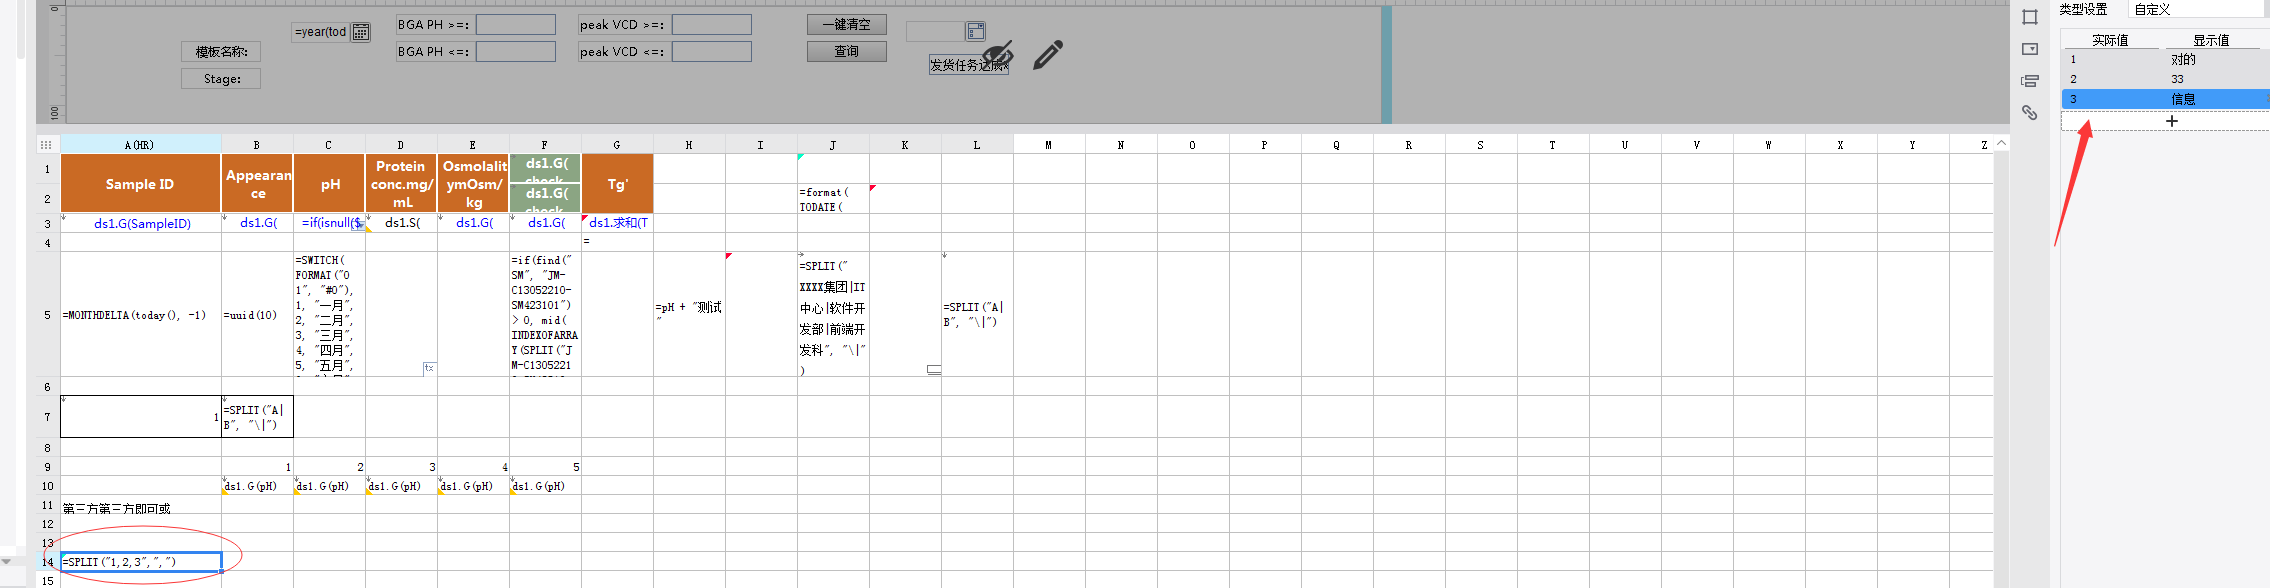Image resolution: width=2270 pixels, height=588 pixels.
Task: Select the =SPLIT("A|B" cell in column L
Action: click(x=977, y=314)
